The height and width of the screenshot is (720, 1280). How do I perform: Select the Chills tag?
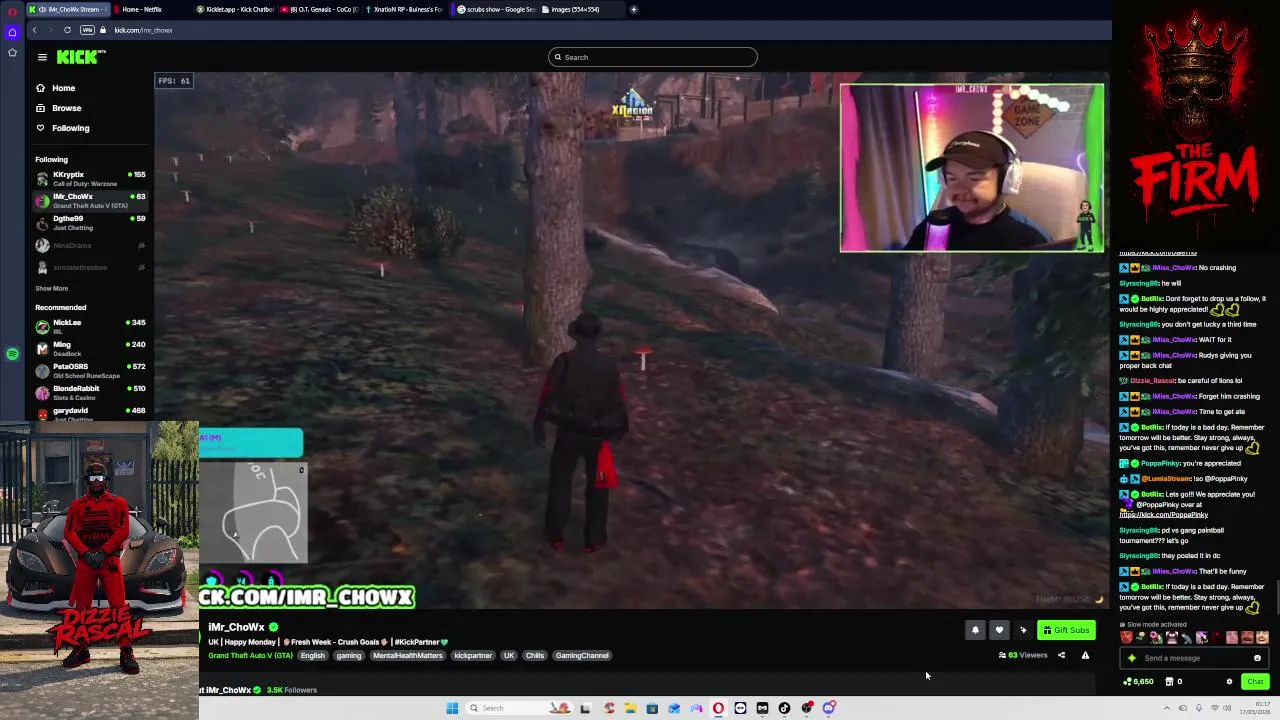[x=535, y=656]
